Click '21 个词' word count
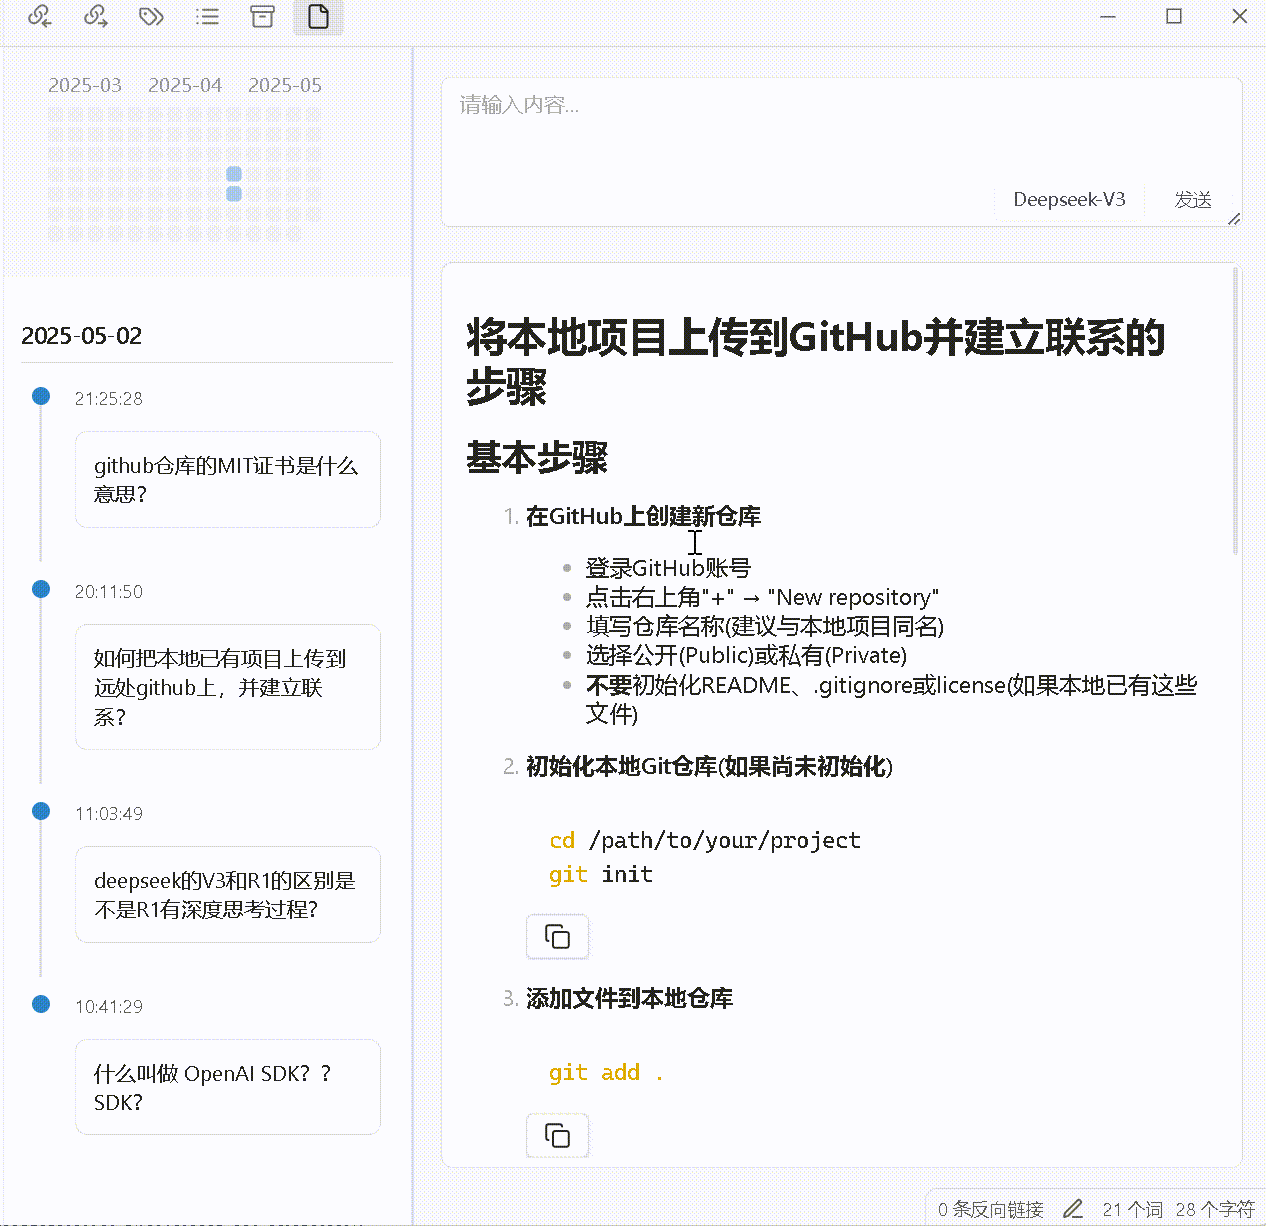This screenshot has height=1226, width=1266. (1132, 1209)
